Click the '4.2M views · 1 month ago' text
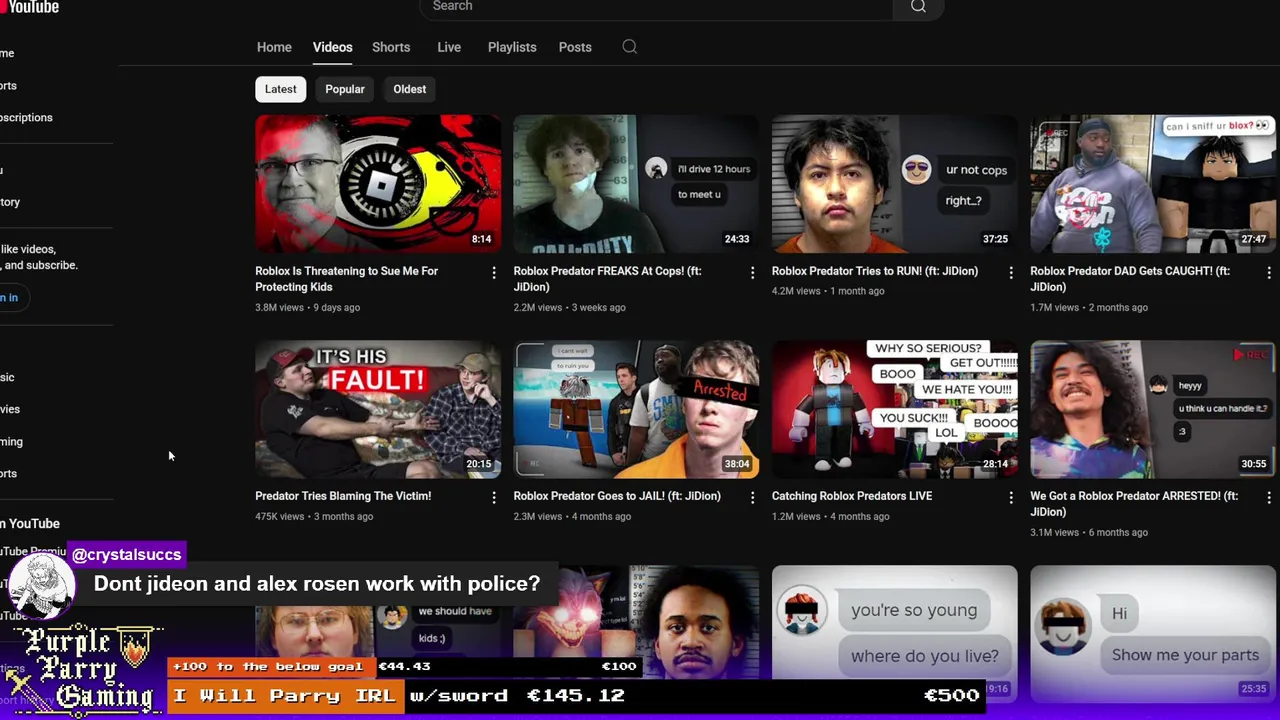Image resolution: width=1280 pixels, height=720 pixels. coord(828,291)
